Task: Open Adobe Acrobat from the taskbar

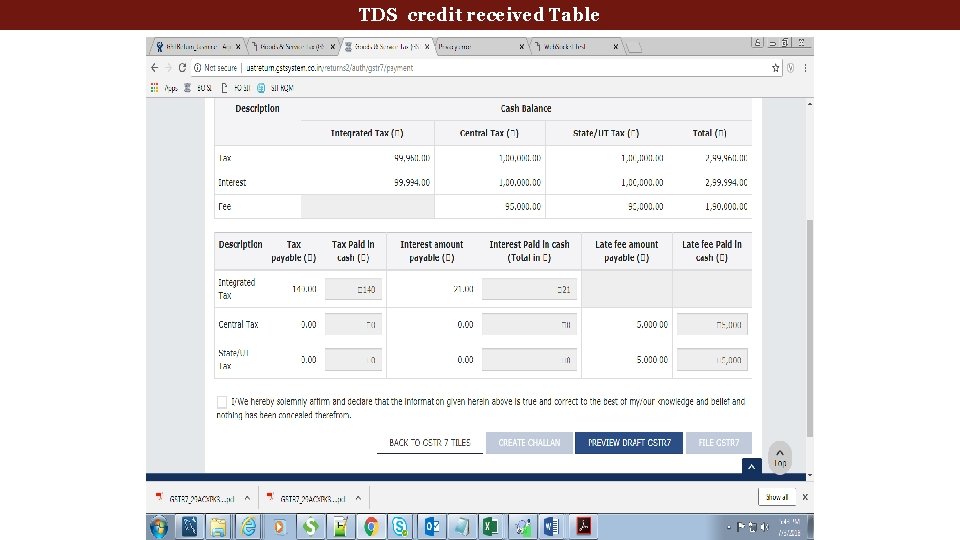Action: 583,527
